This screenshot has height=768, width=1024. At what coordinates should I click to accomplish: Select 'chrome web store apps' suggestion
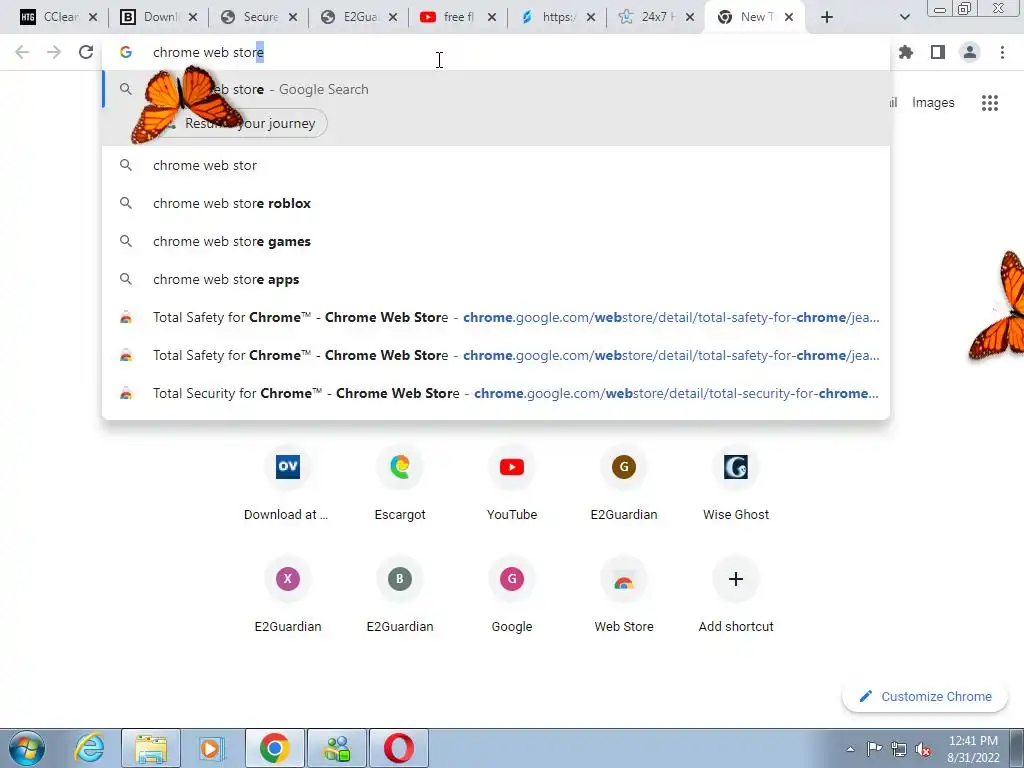click(496, 279)
